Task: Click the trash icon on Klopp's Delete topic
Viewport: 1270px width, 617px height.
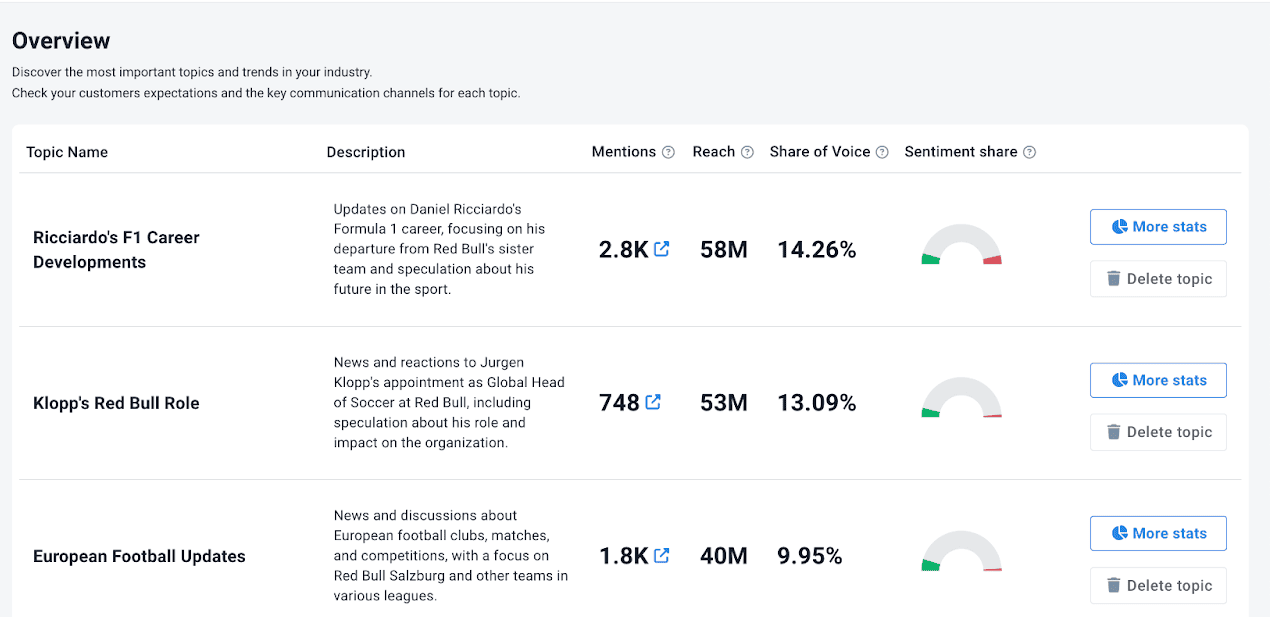Action: click(x=1115, y=431)
